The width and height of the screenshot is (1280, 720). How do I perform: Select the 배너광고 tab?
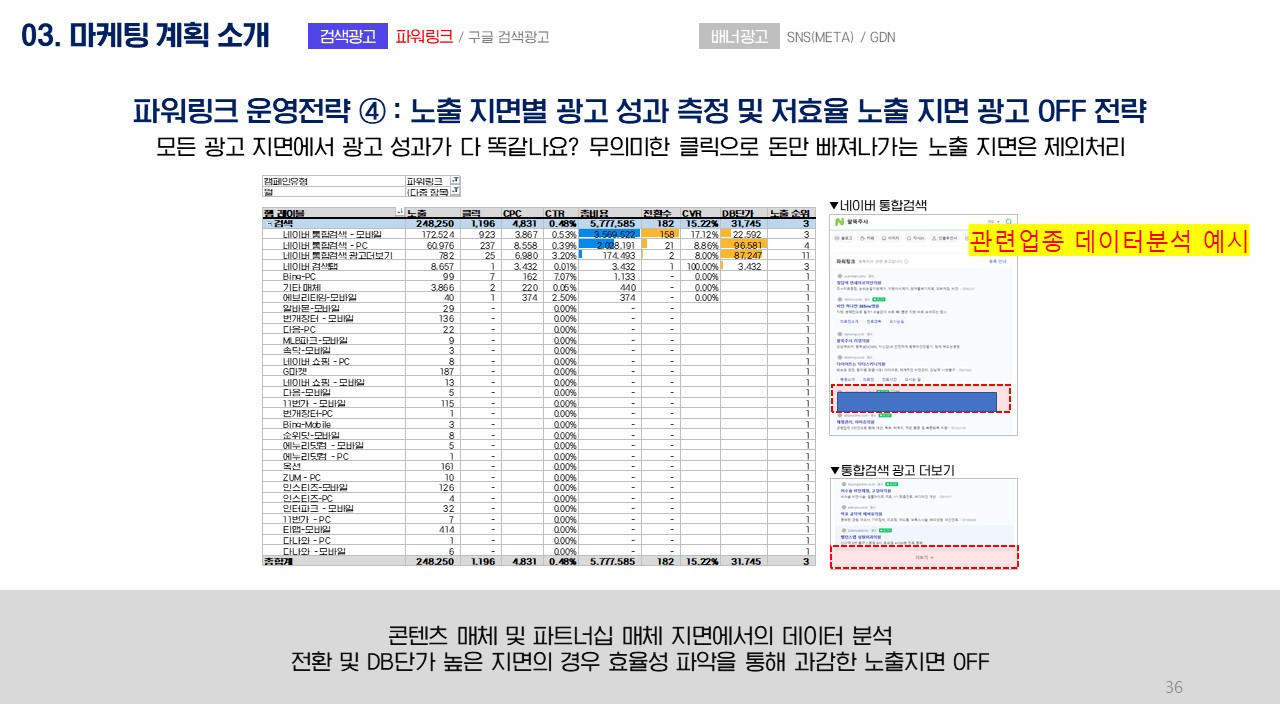pyautogui.click(x=738, y=37)
